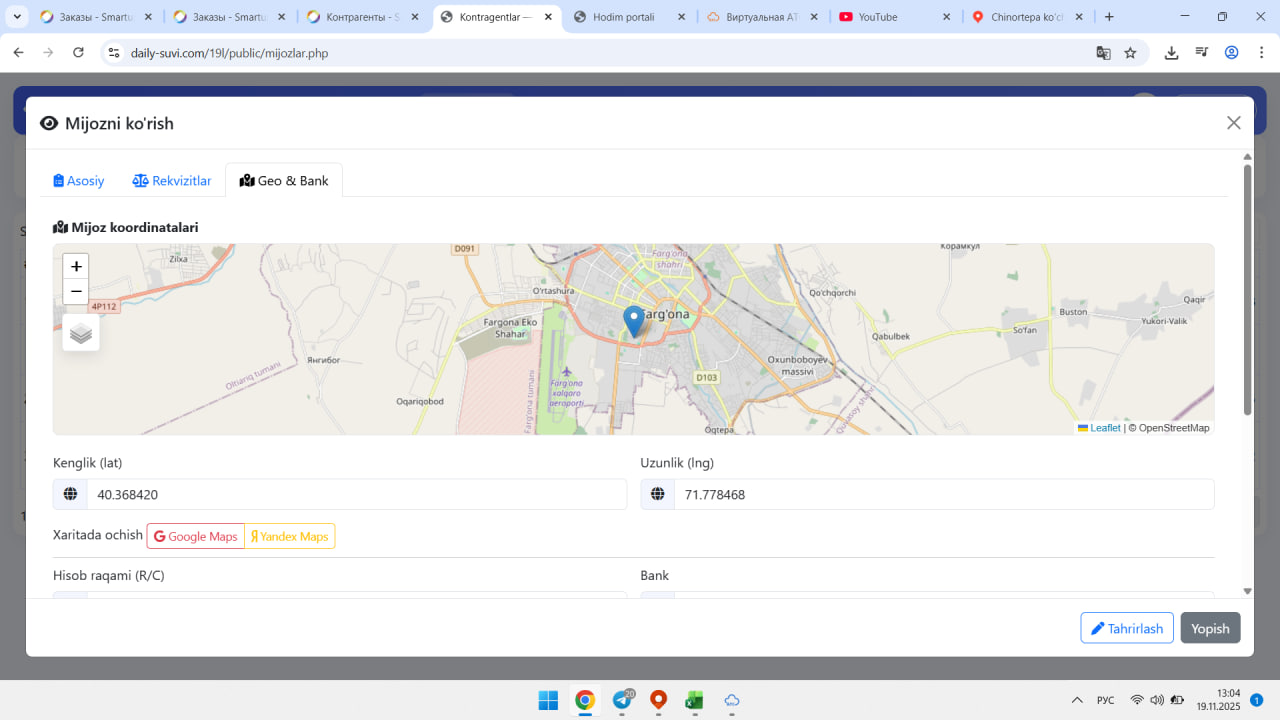This screenshot has height=720, width=1280.
Task: Open location in Google Maps
Action: (196, 537)
